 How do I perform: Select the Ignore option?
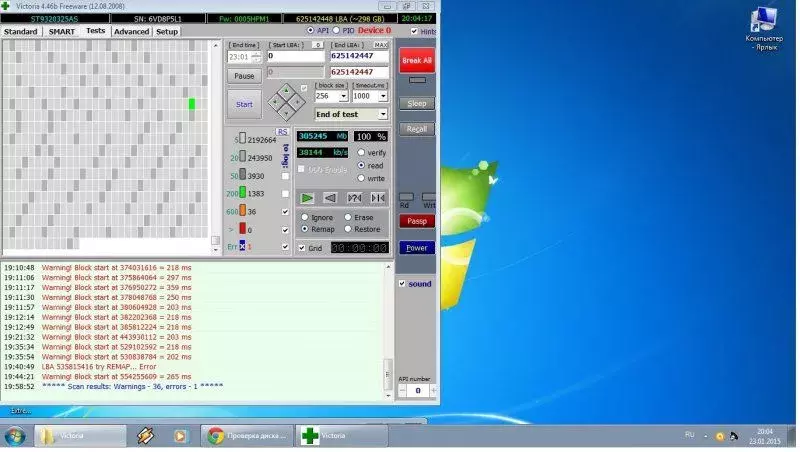[x=305, y=217]
